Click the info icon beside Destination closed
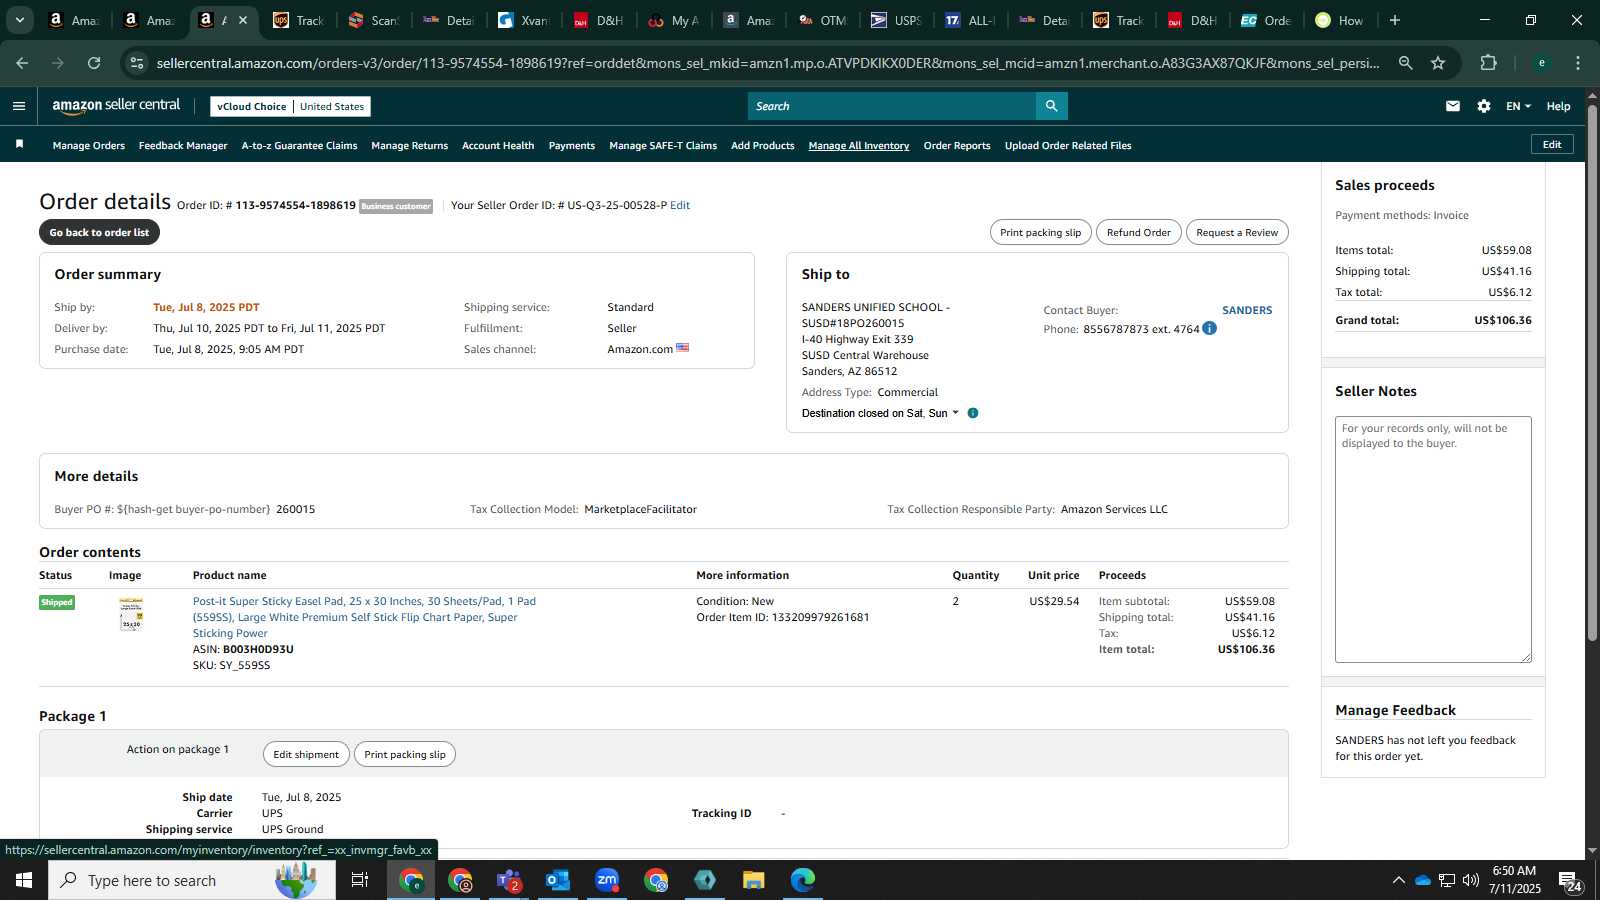The height and width of the screenshot is (900, 1600). tap(973, 413)
